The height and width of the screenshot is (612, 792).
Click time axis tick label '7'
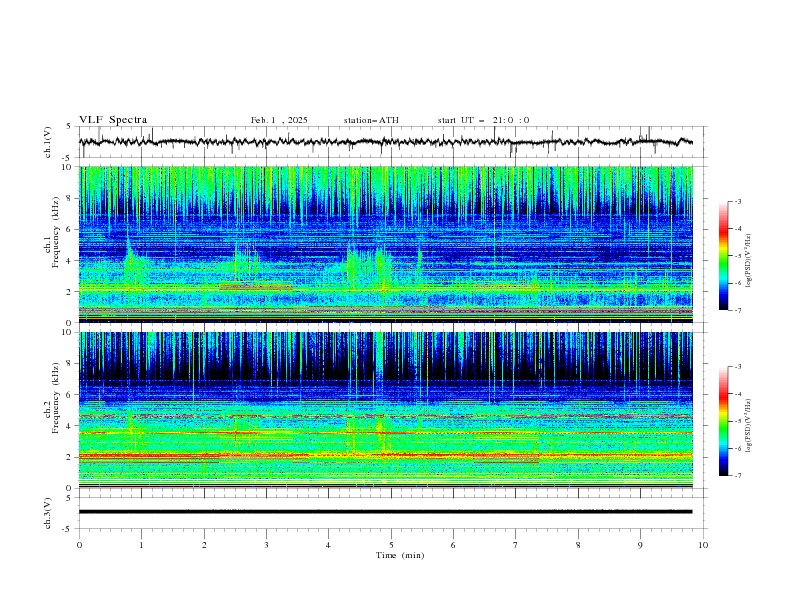[516, 545]
